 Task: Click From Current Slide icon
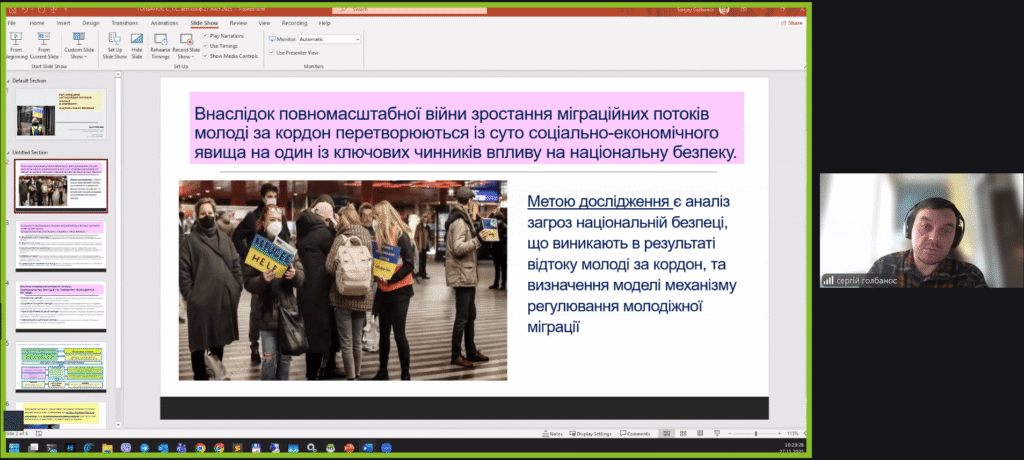[44, 44]
